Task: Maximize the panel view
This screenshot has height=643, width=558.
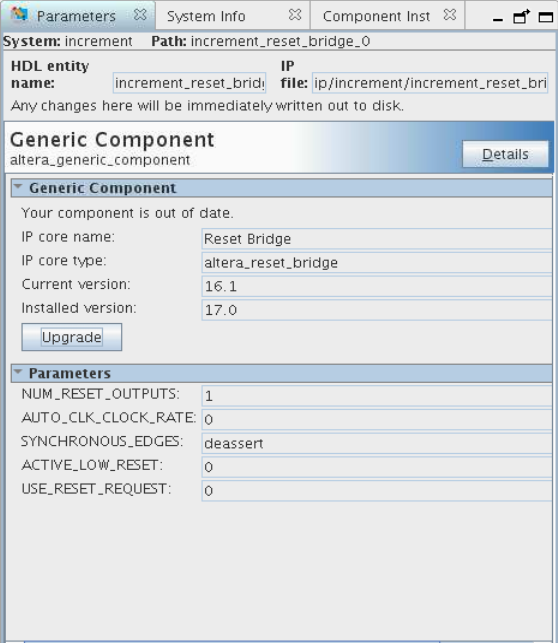Action: [x=546, y=17]
